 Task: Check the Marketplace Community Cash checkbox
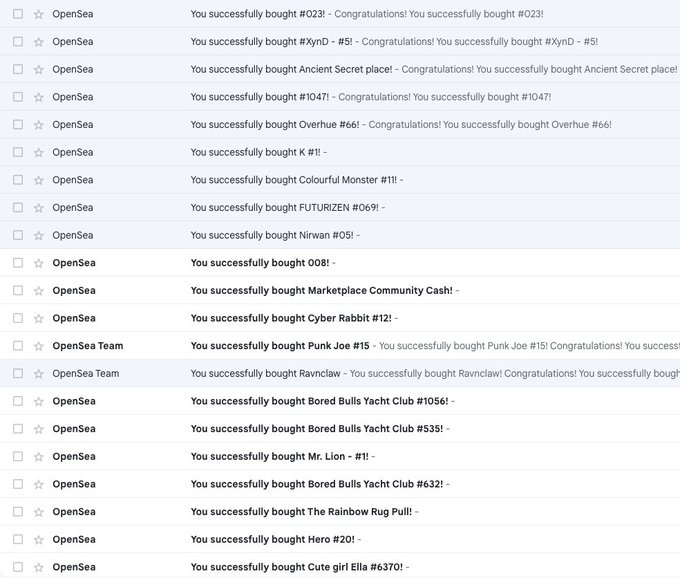[18, 291]
